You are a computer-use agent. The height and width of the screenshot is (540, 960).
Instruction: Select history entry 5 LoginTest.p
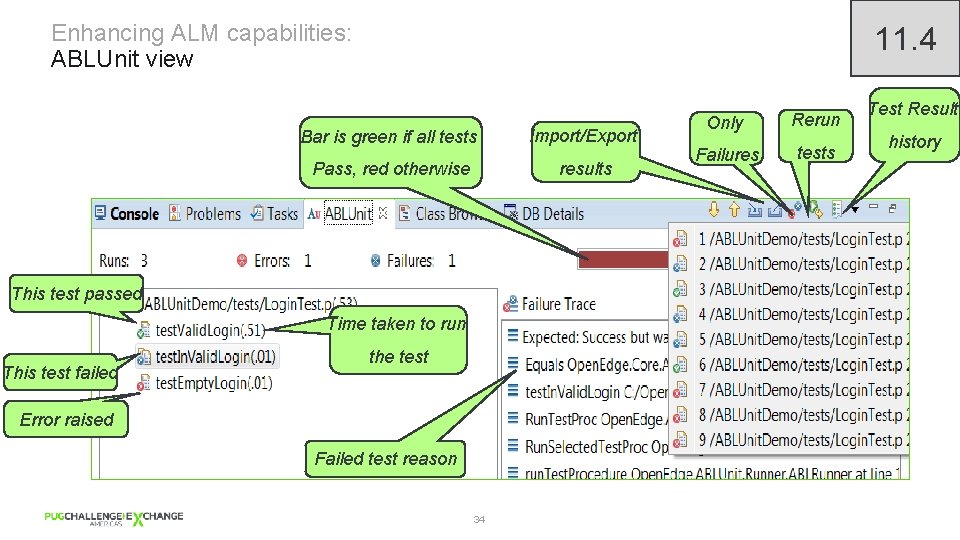tap(789, 339)
